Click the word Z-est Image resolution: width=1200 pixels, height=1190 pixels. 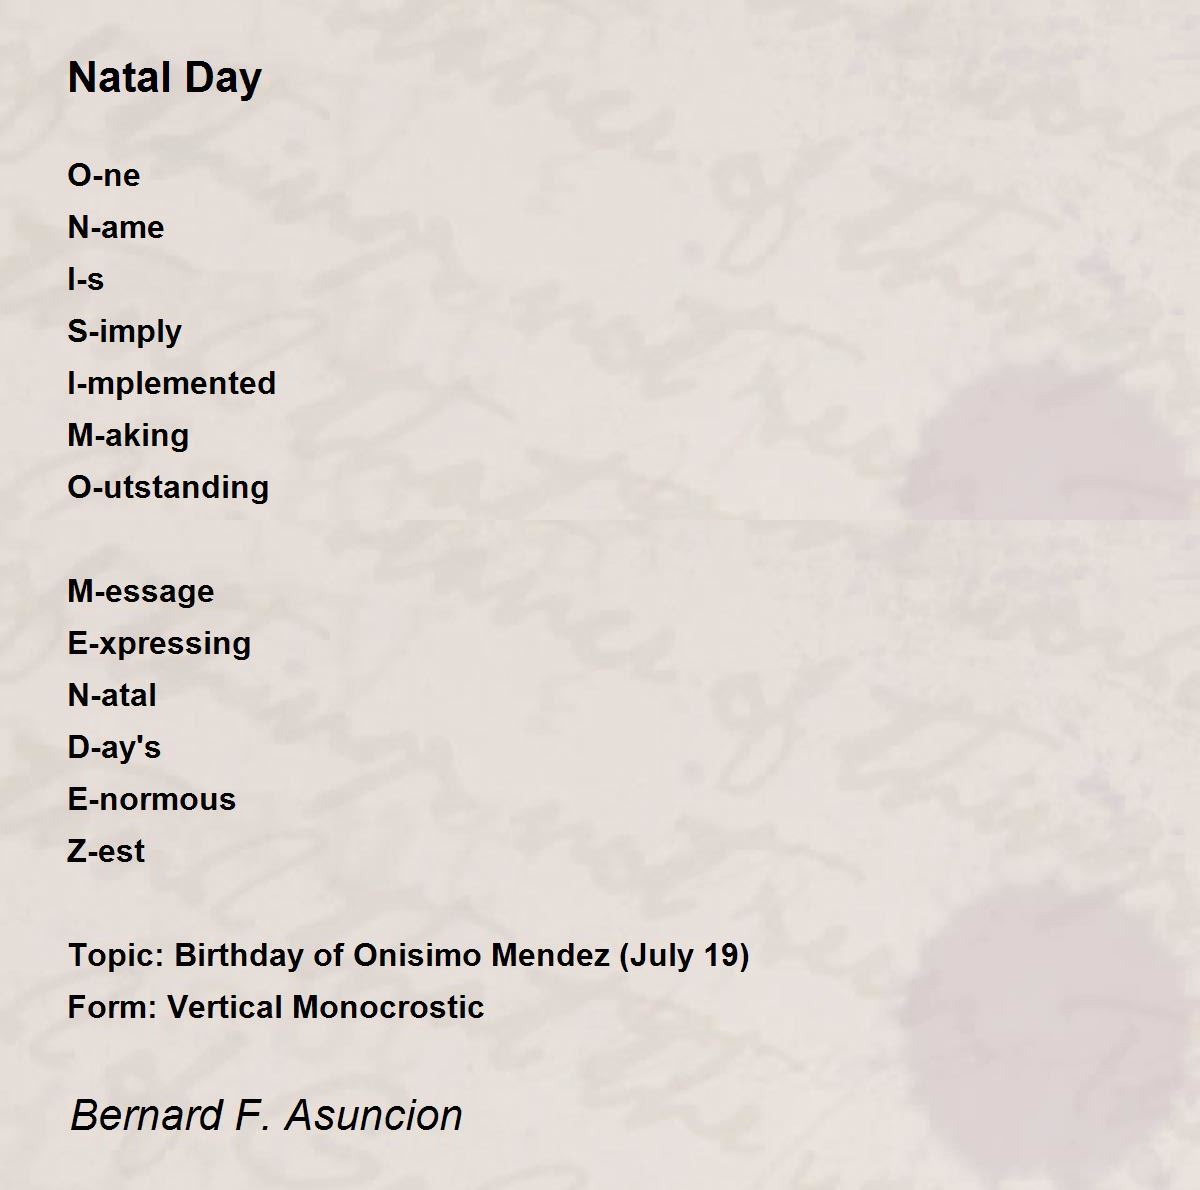point(106,851)
